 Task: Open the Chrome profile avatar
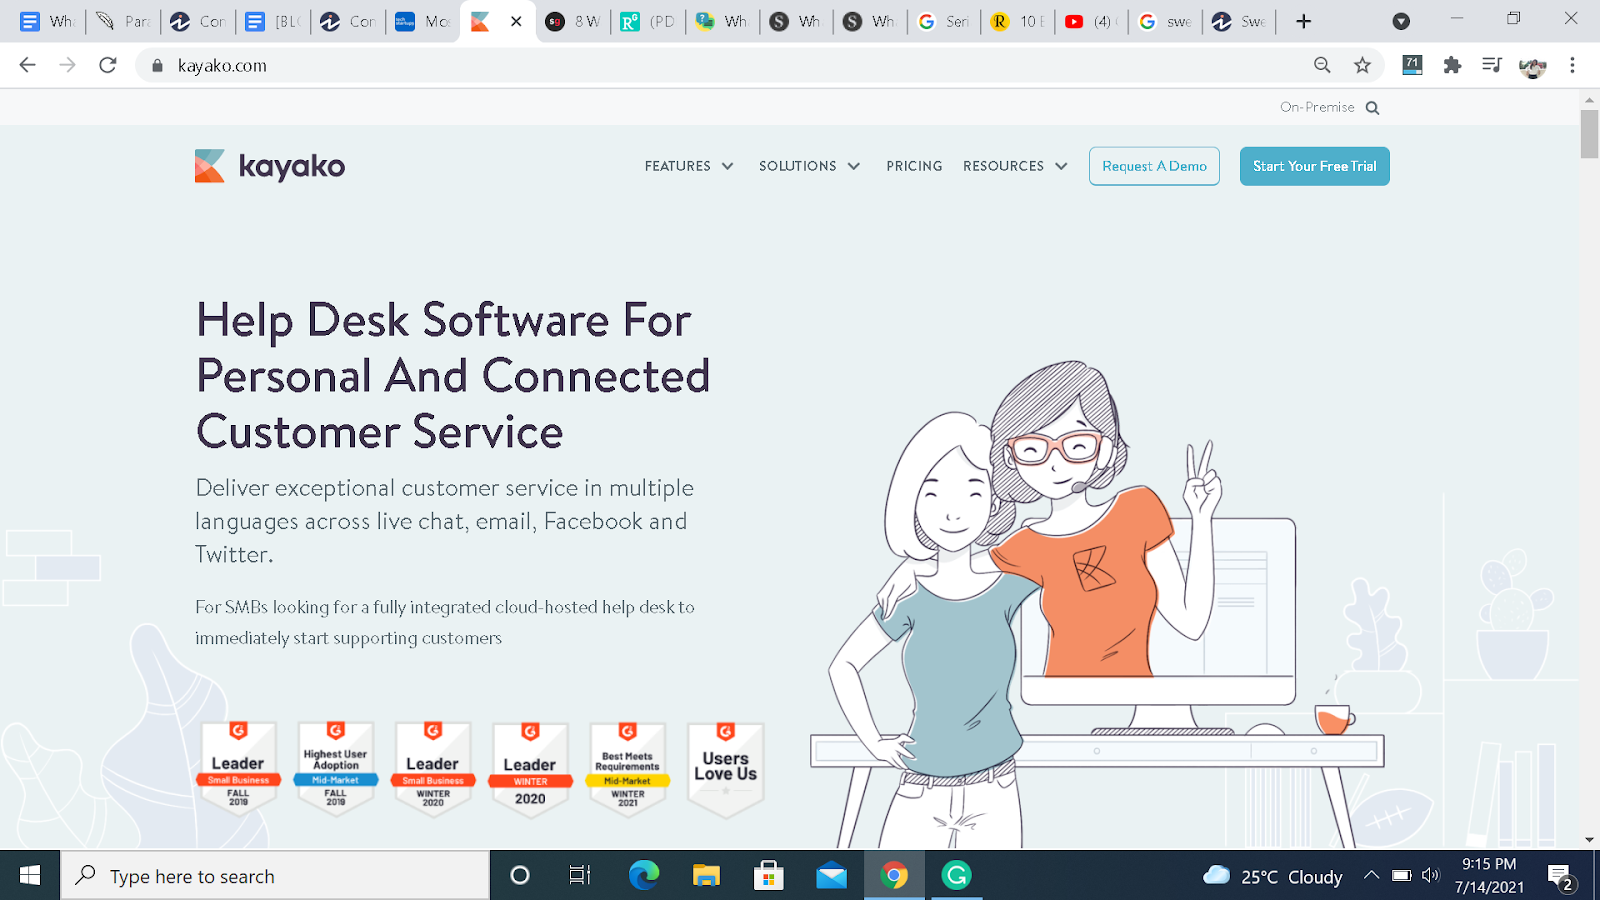point(1532,66)
